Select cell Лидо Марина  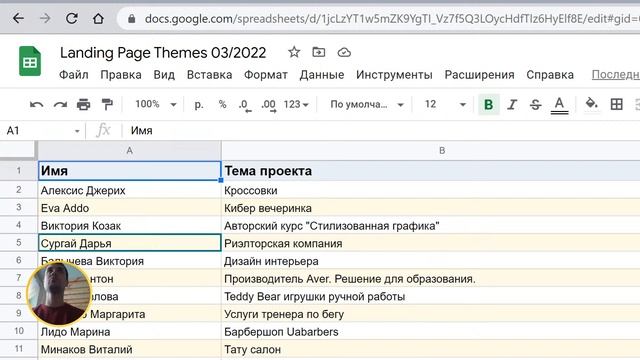129,331
